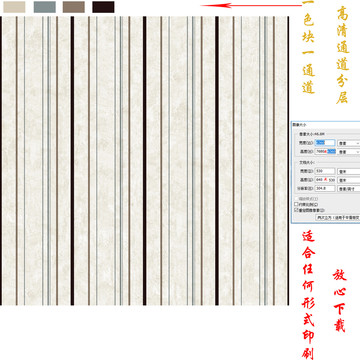360x360 pixels.
Task: Open the pixel width unit dropdown
Action: 349,143
